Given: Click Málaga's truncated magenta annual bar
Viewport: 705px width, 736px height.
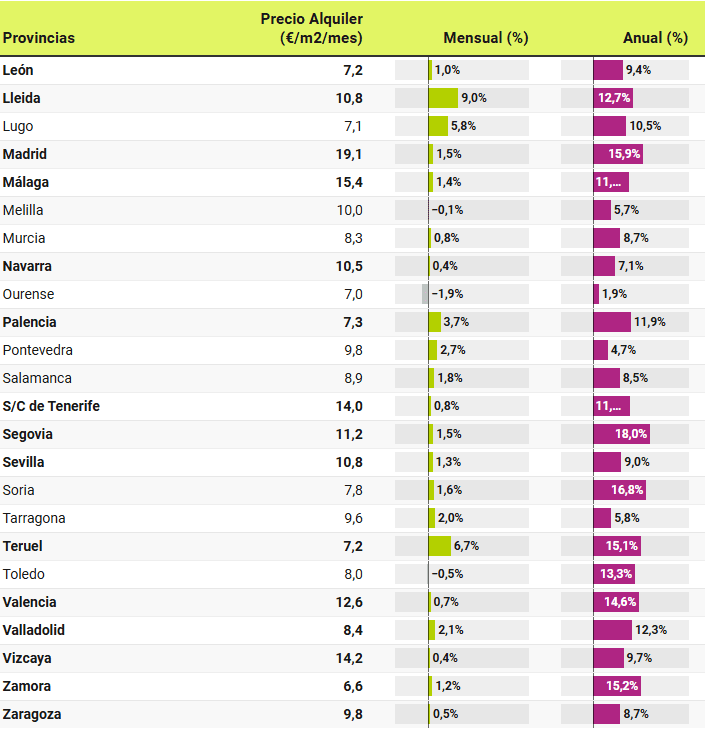Looking at the screenshot, I should tap(611, 182).
